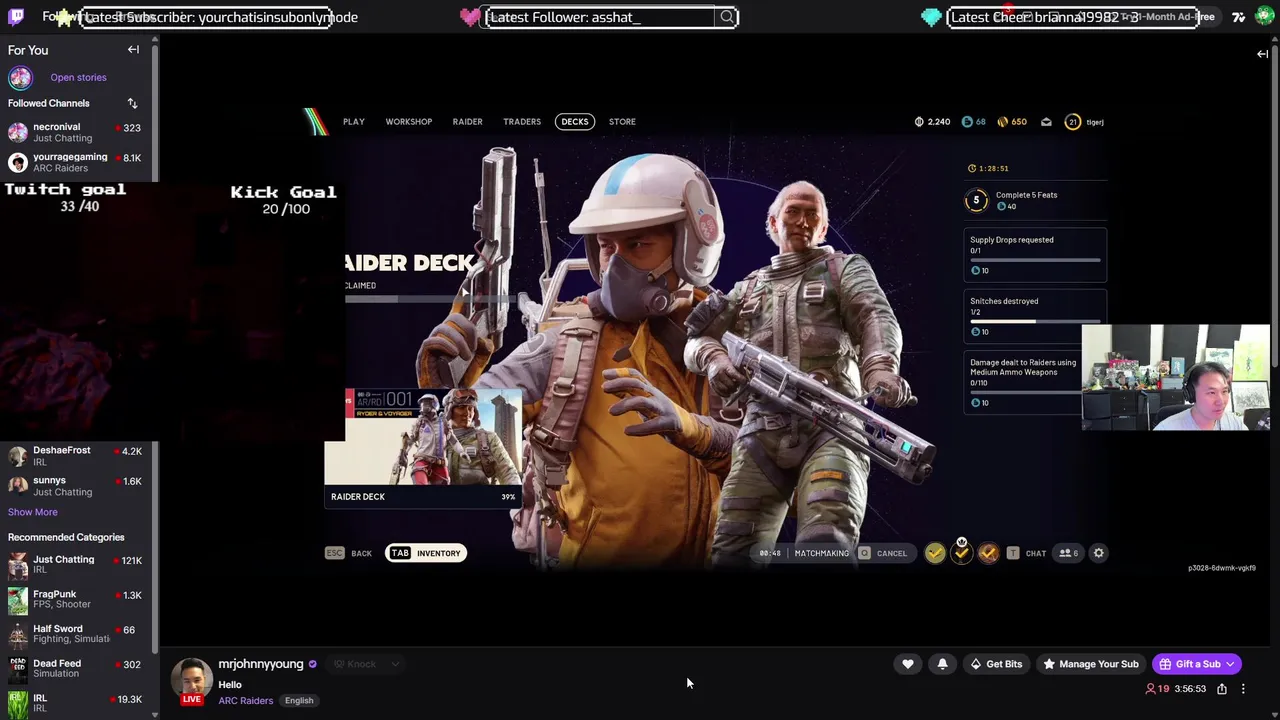Open the ARC Raiders category link
1280x720 pixels.
click(x=246, y=701)
